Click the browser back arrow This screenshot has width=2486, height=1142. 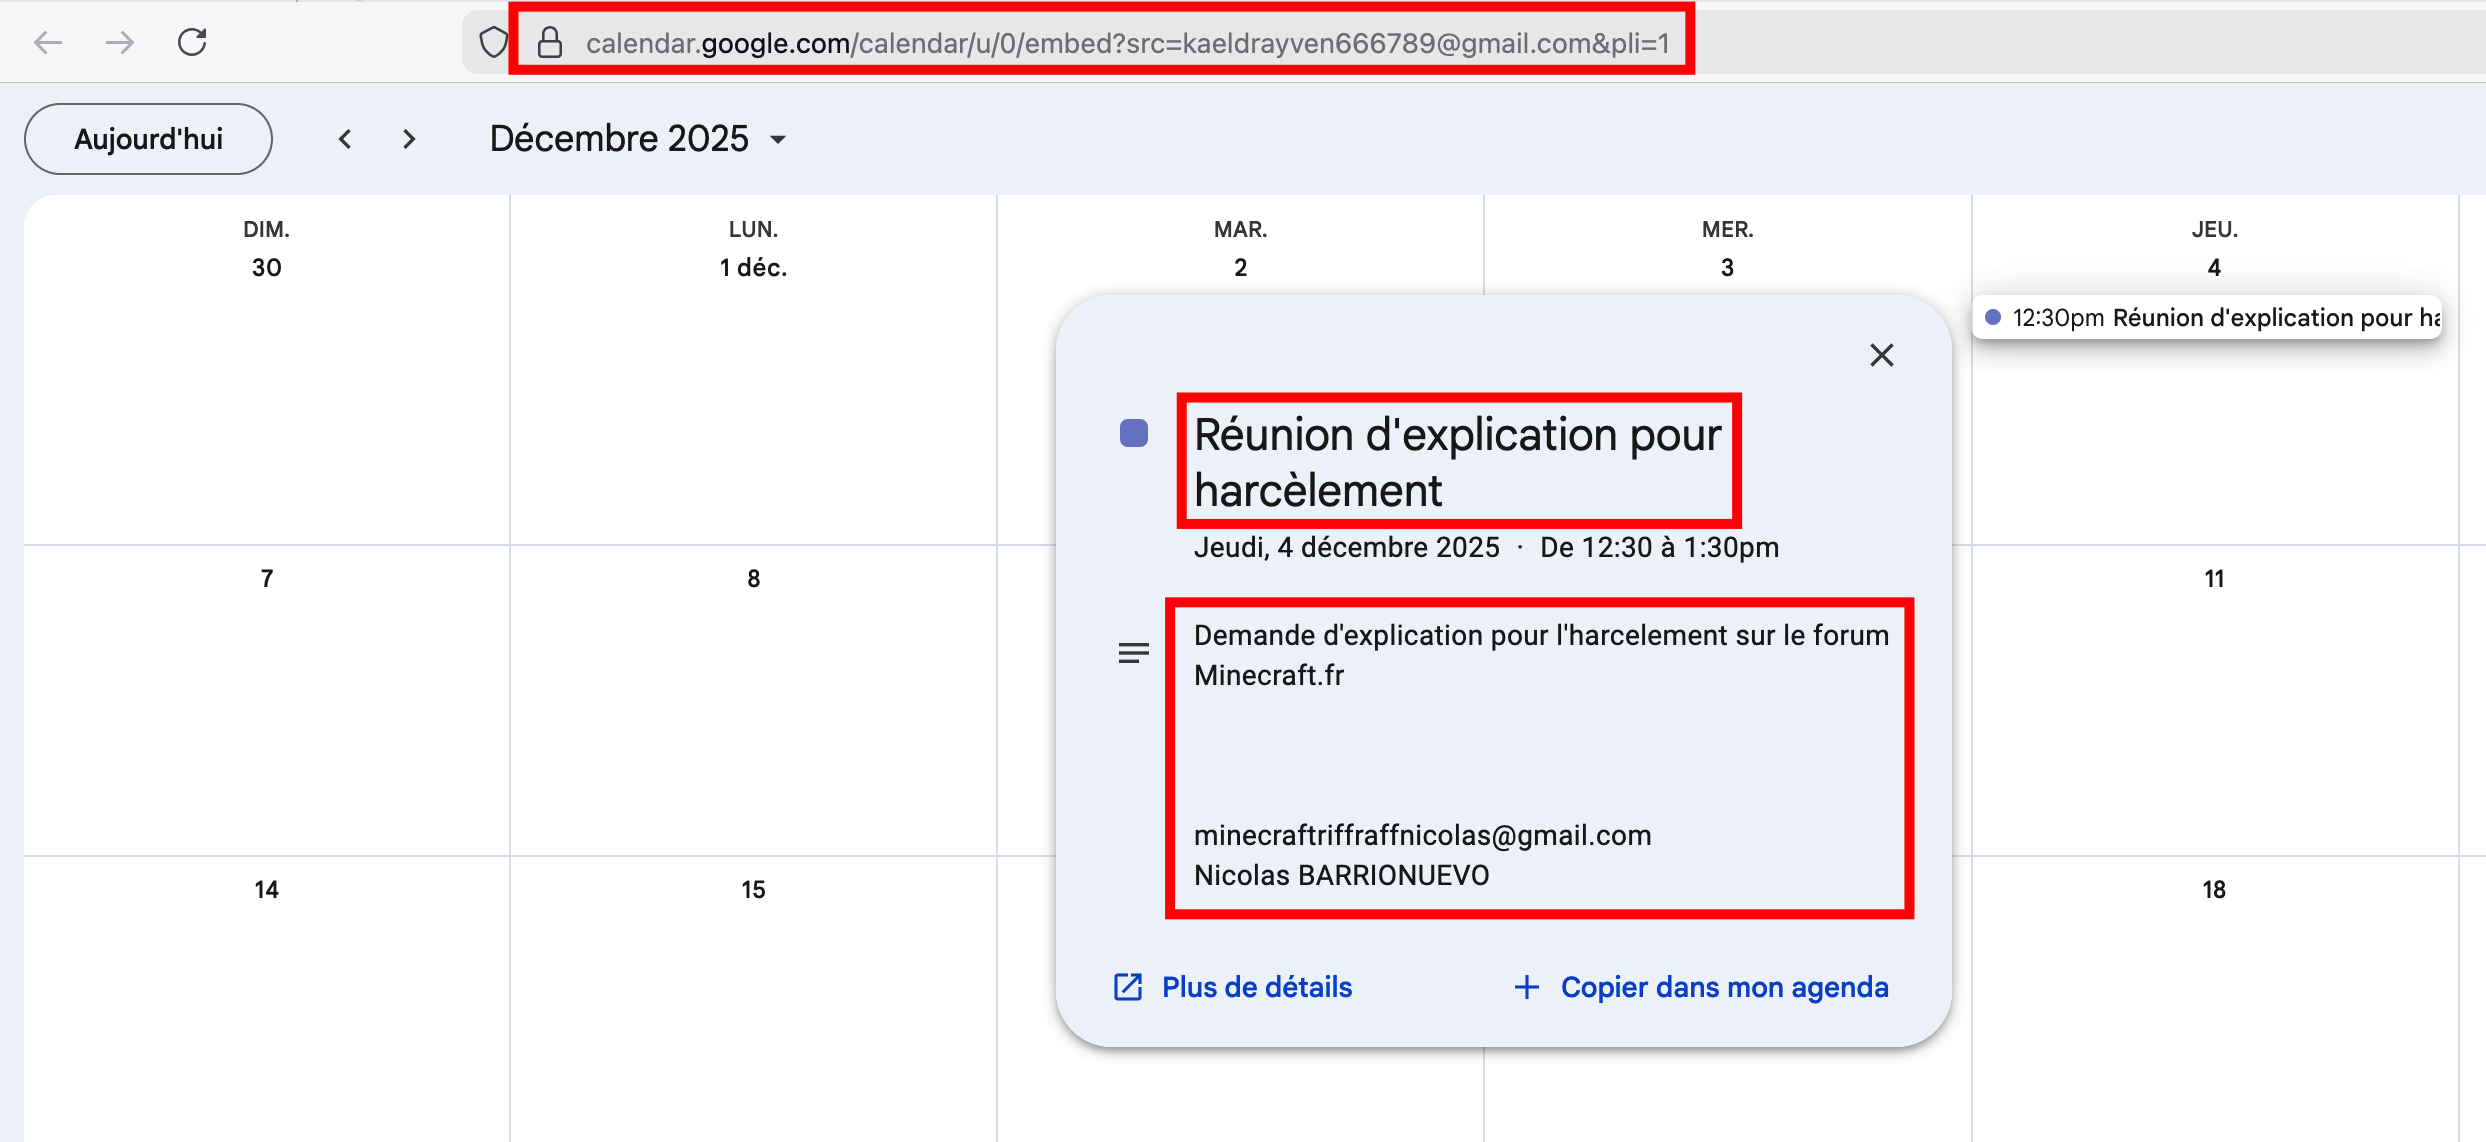47,42
